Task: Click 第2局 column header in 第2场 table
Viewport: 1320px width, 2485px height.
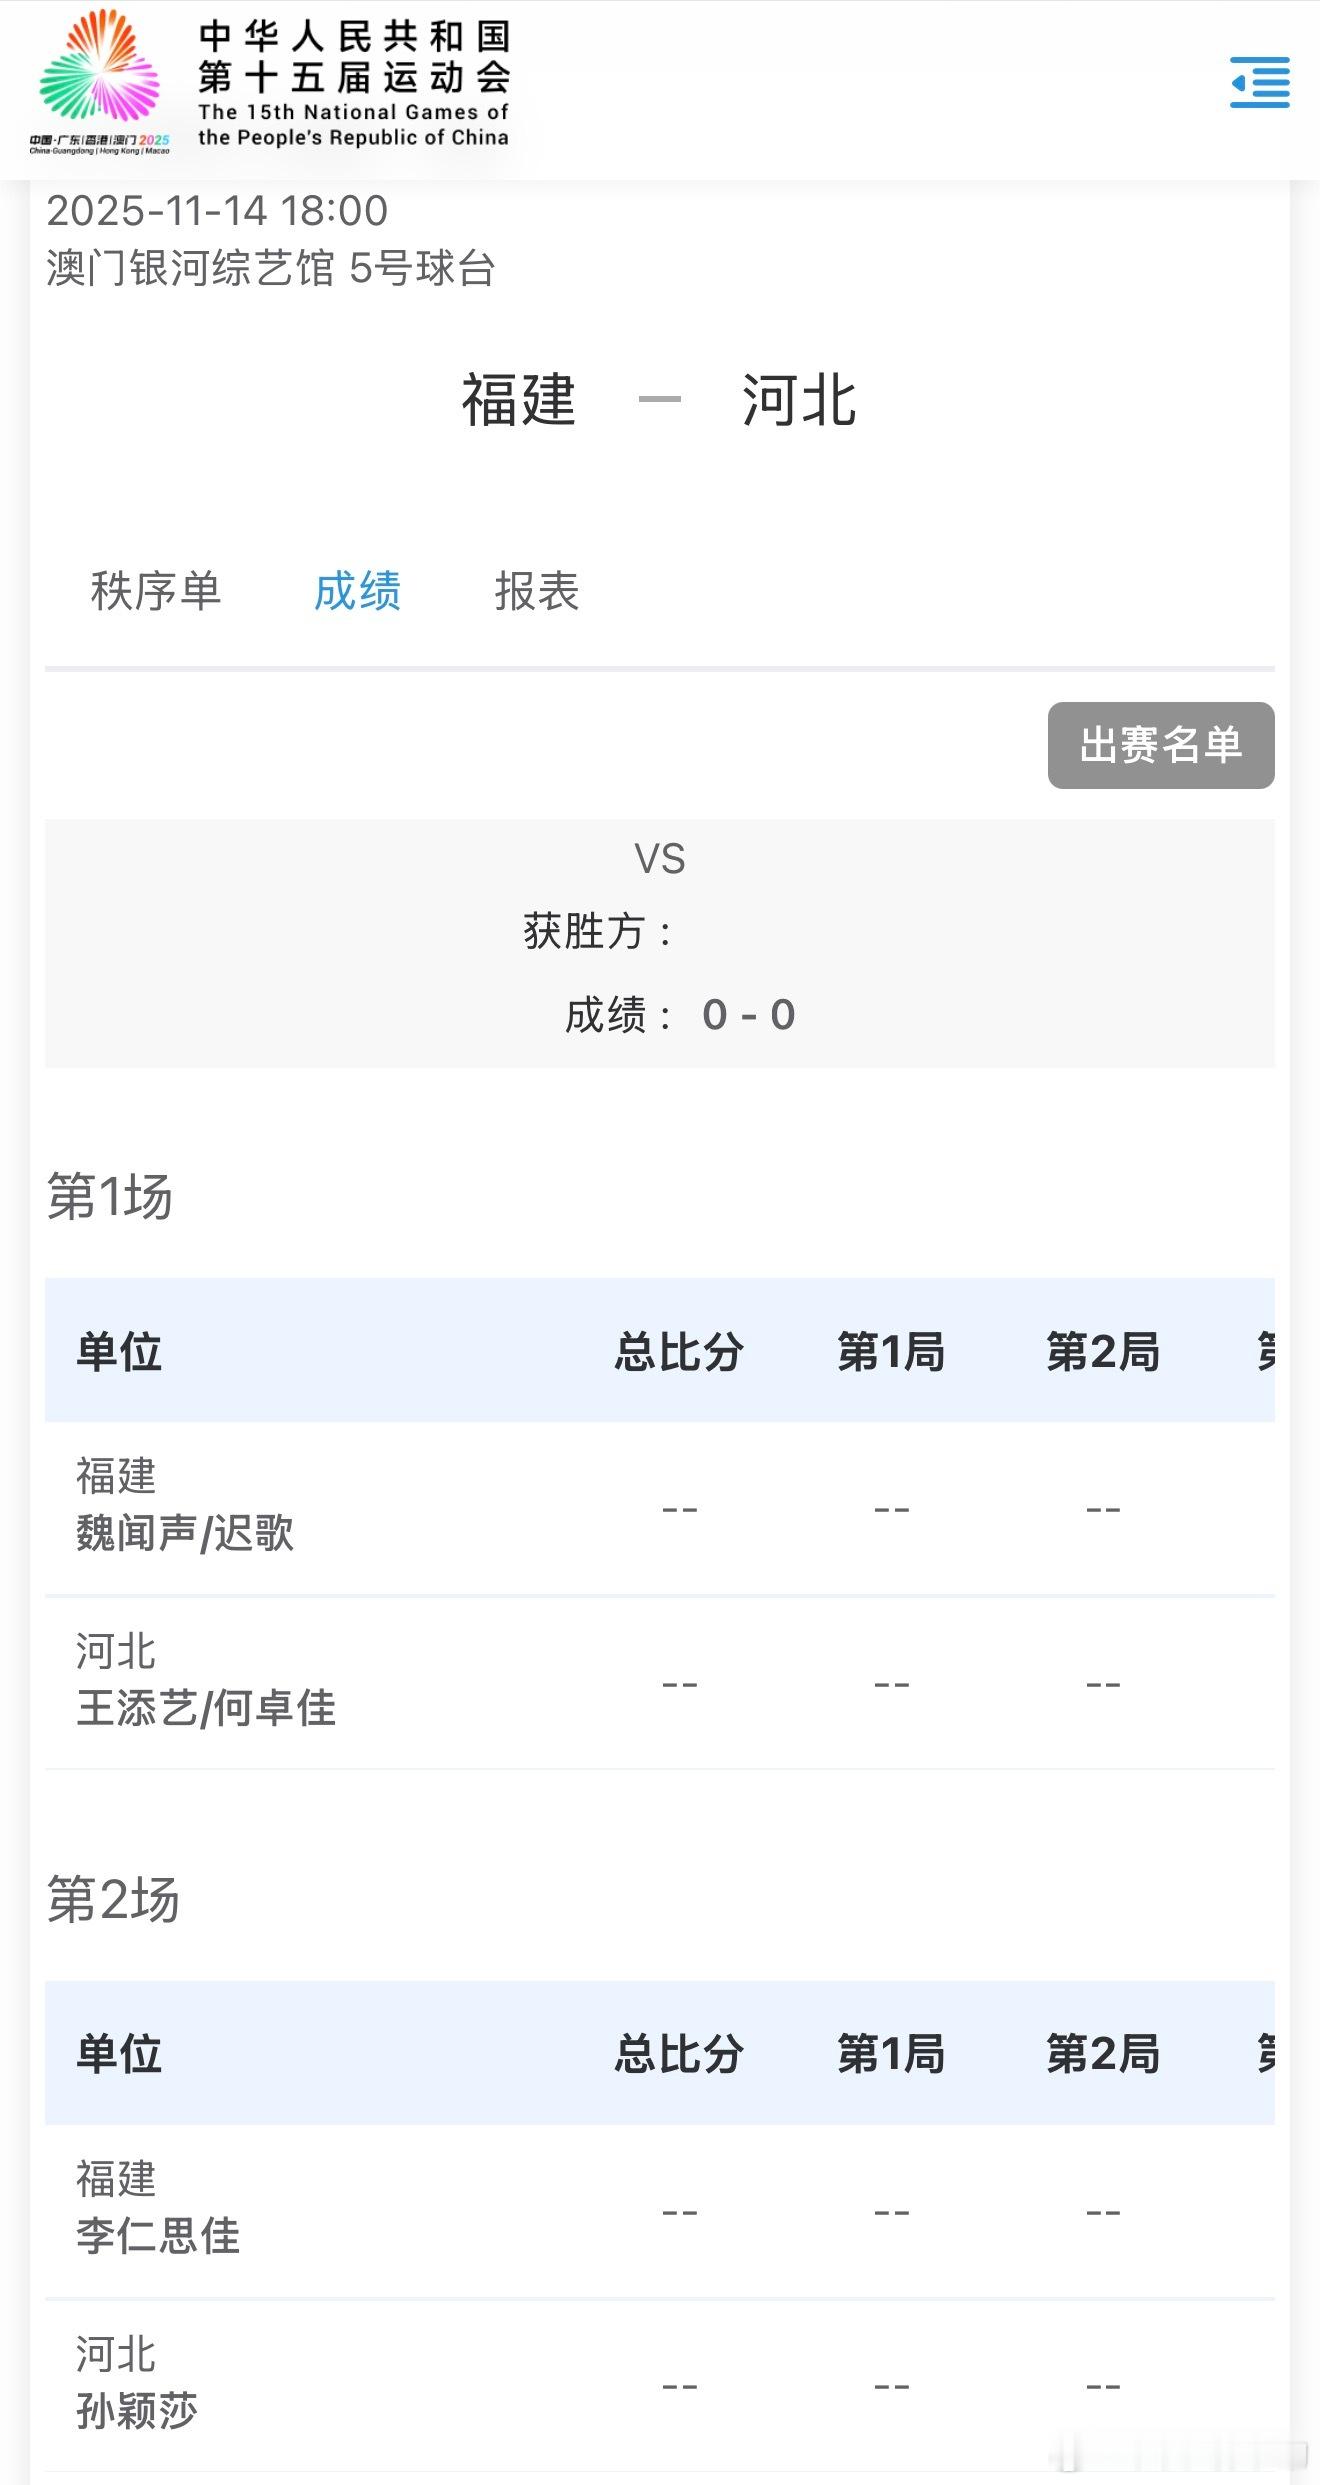Action: pyautogui.click(x=1103, y=2054)
